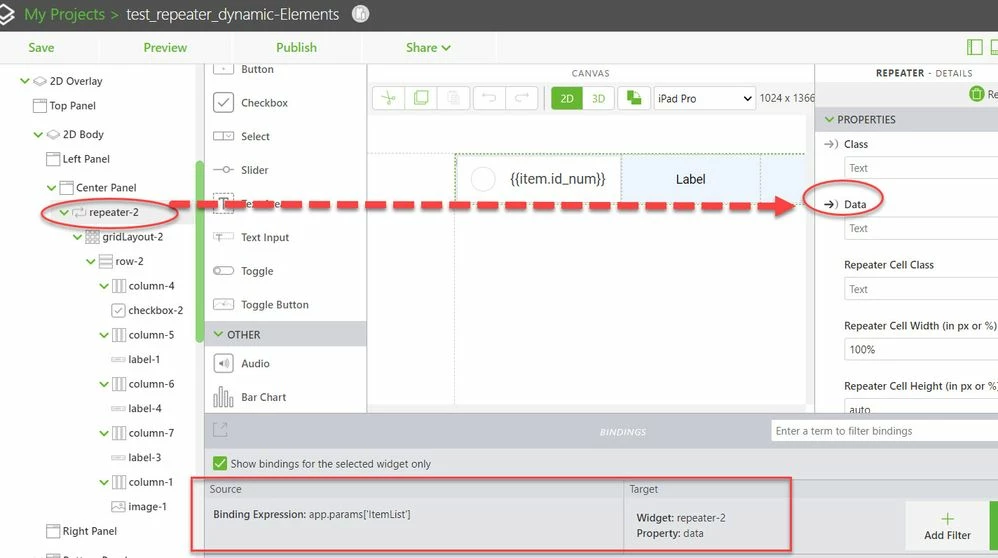Switch canvas to 2D view
998x558 pixels.
566,99
